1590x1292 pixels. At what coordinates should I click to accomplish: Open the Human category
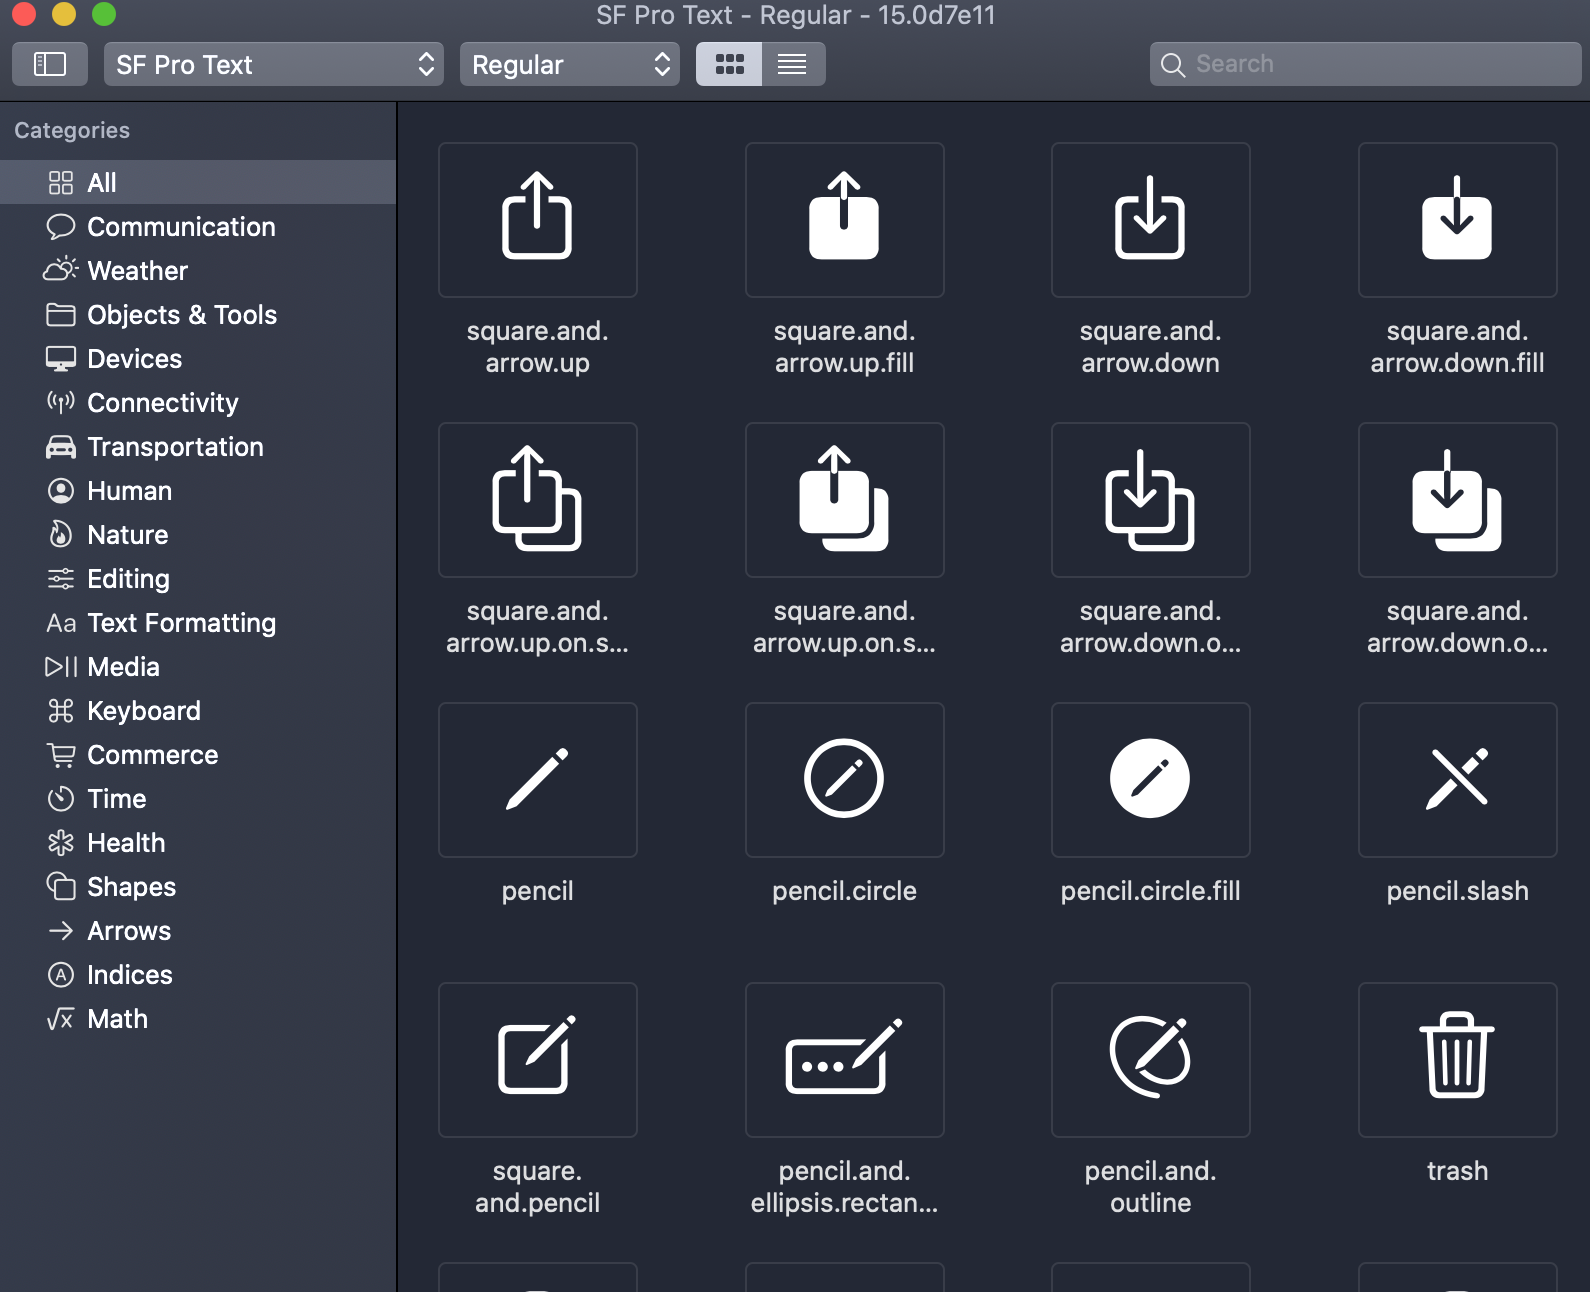pos(198,490)
